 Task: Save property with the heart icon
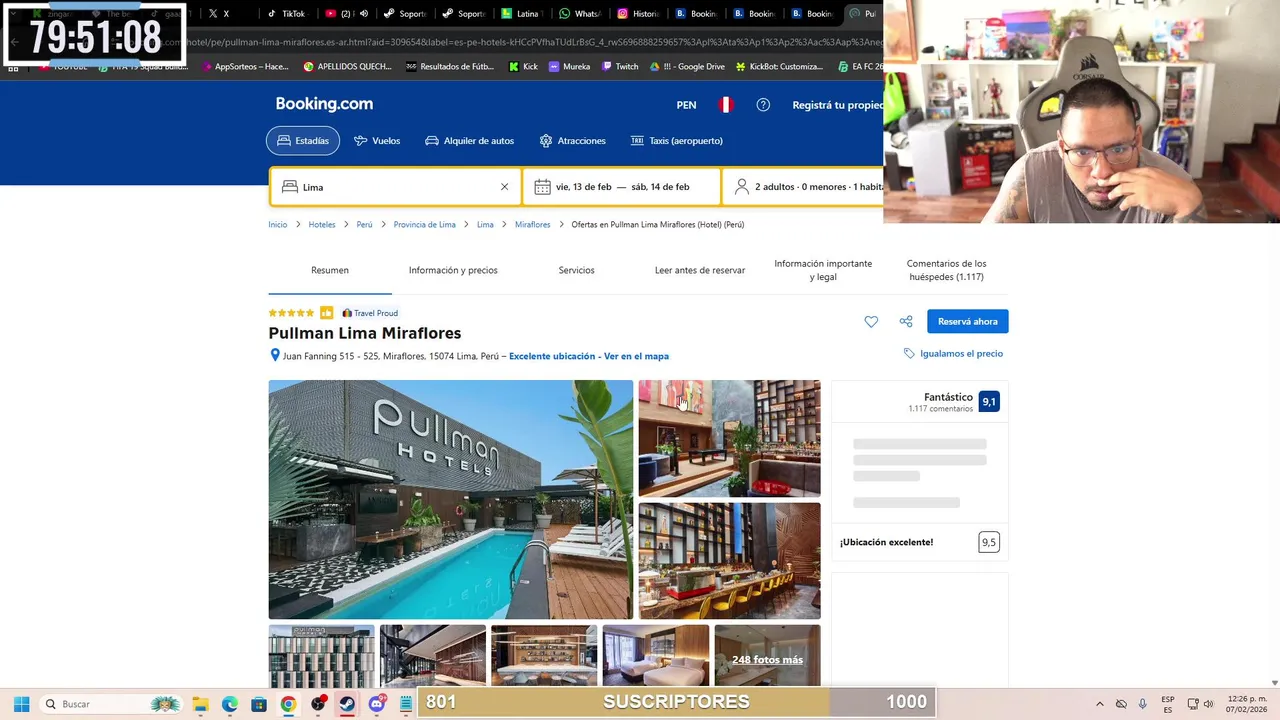(871, 321)
